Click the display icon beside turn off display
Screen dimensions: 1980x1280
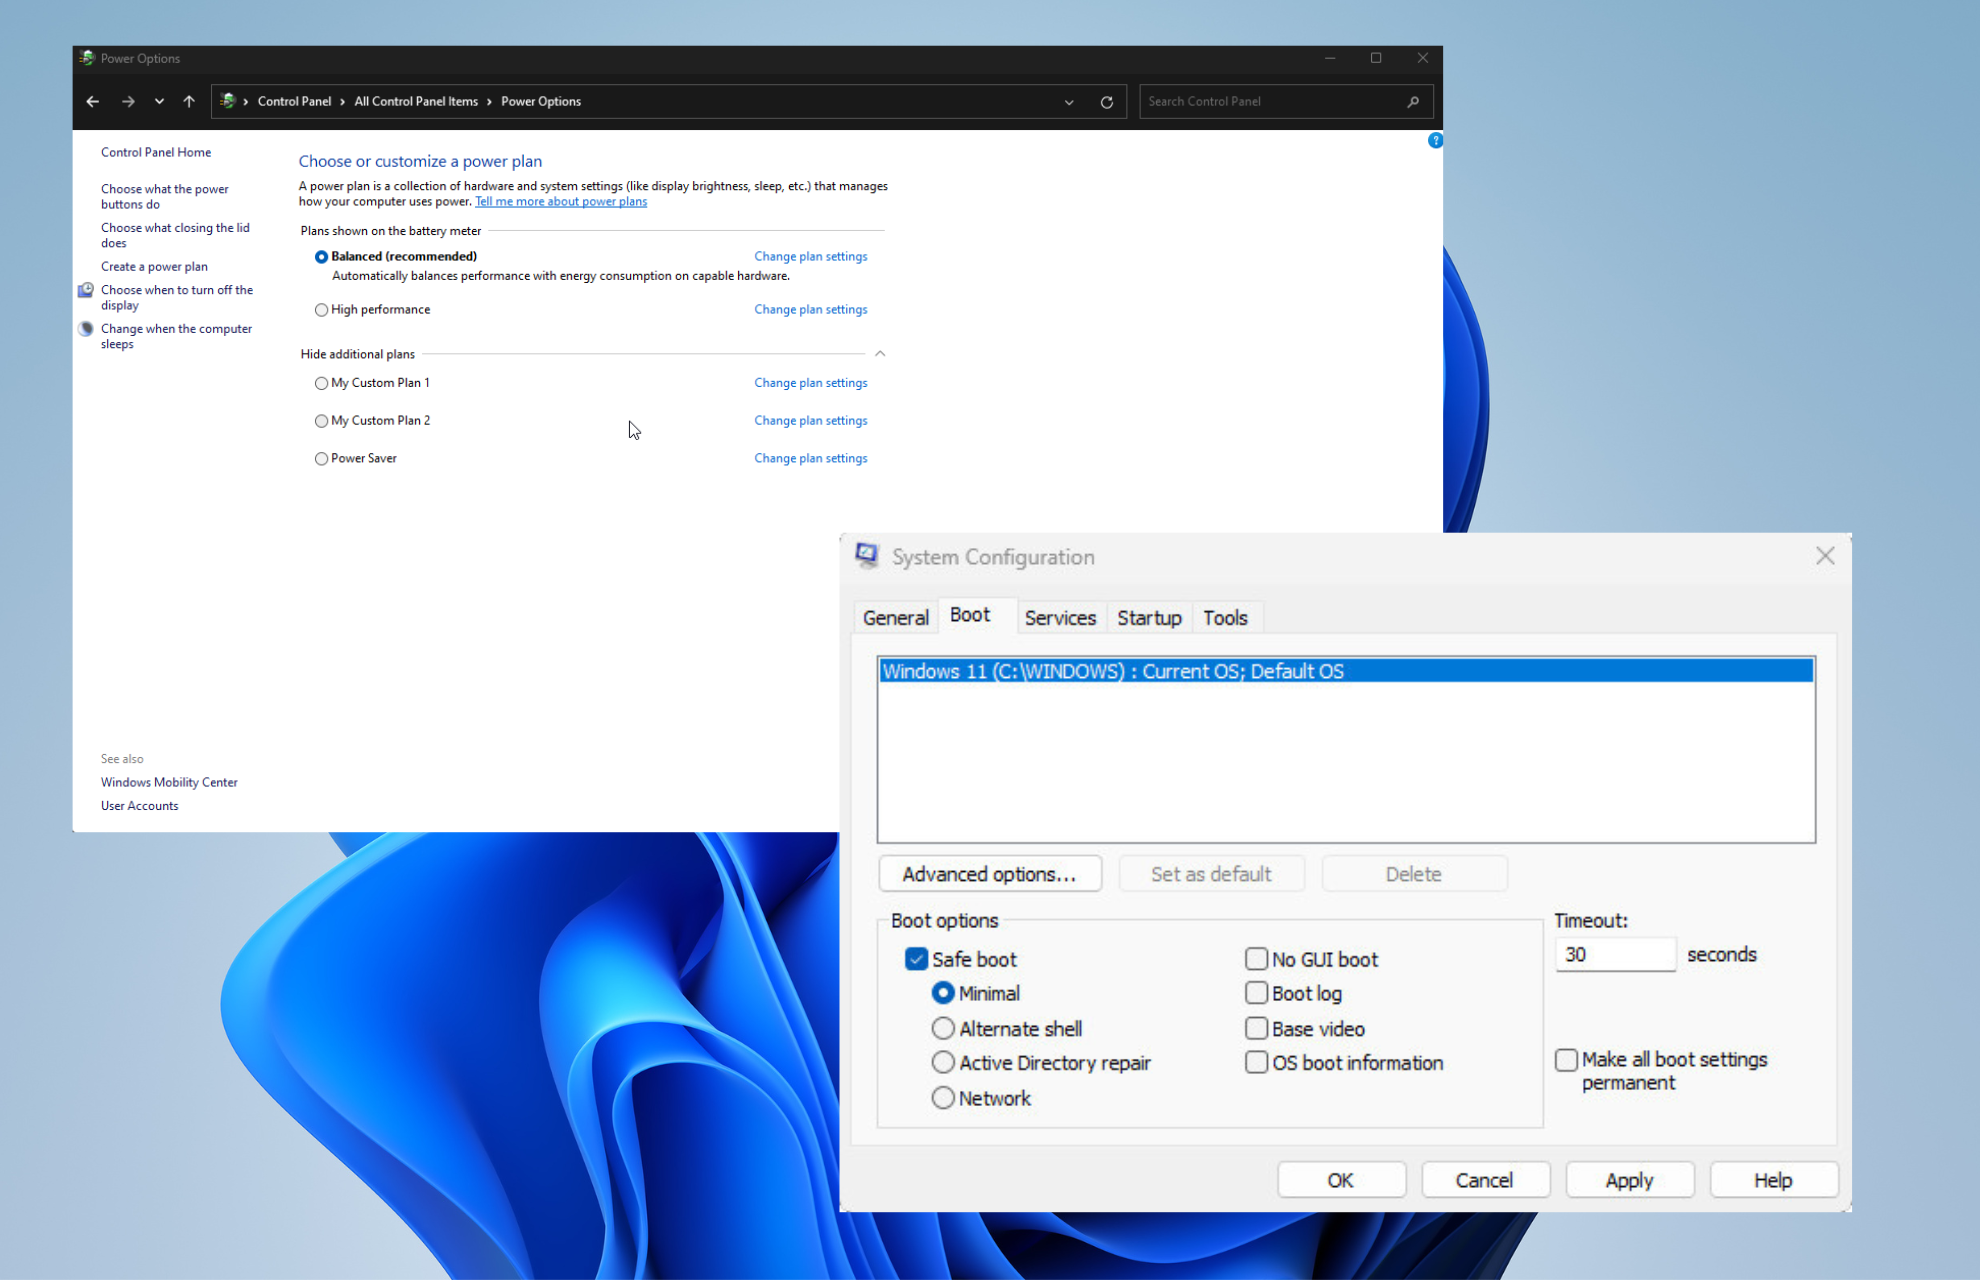(86, 290)
